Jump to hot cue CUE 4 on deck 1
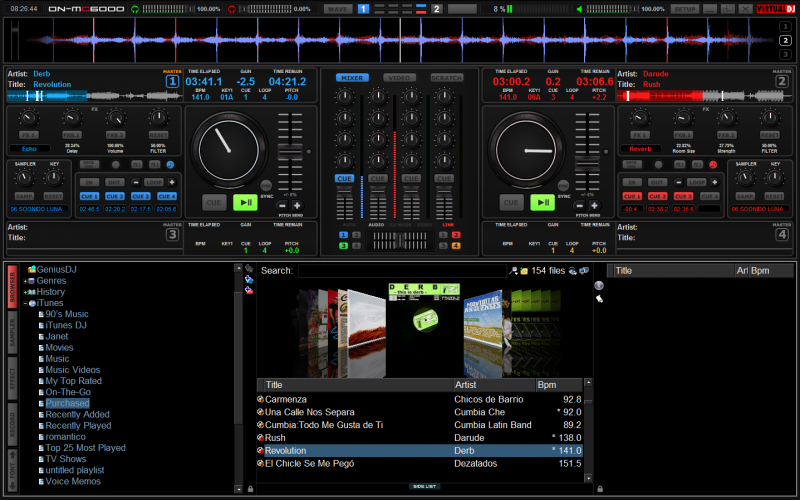This screenshot has width=800, height=500. 167,196
